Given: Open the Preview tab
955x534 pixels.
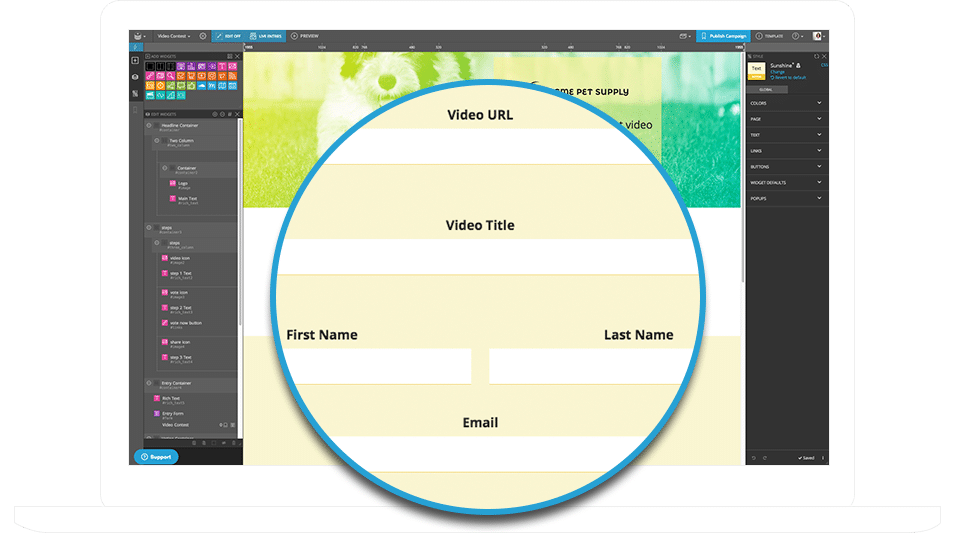Looking at the screenshot, I should [305, 36].
